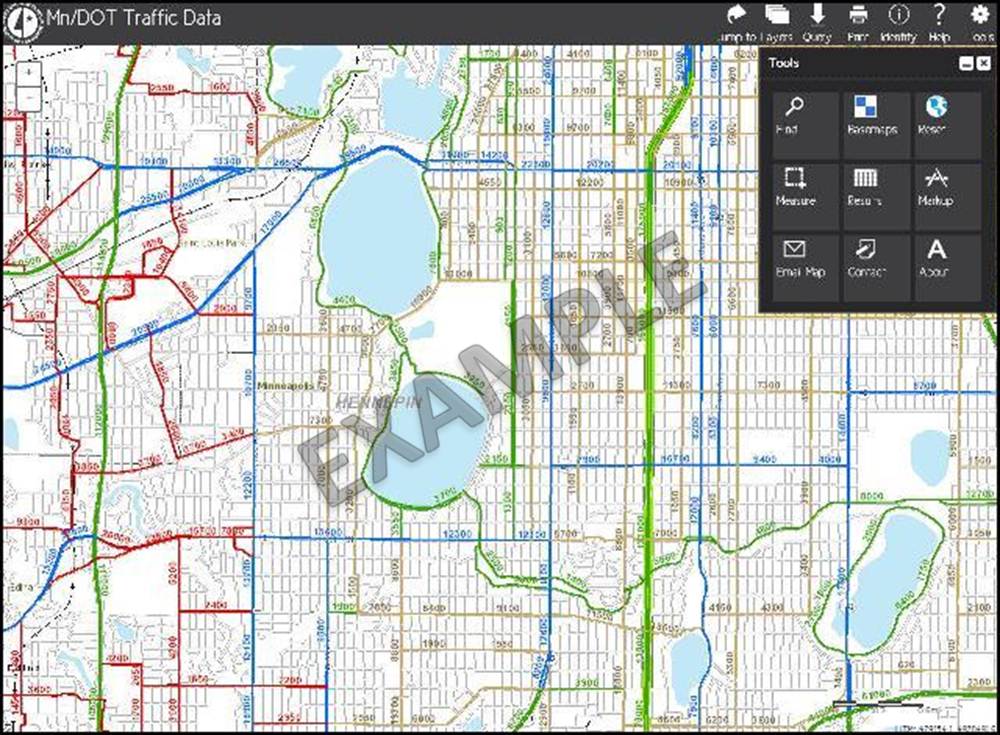Viewport: 1000px width, 735px height.
Task: Minimize the Tools panel
Action: [966, 63]
